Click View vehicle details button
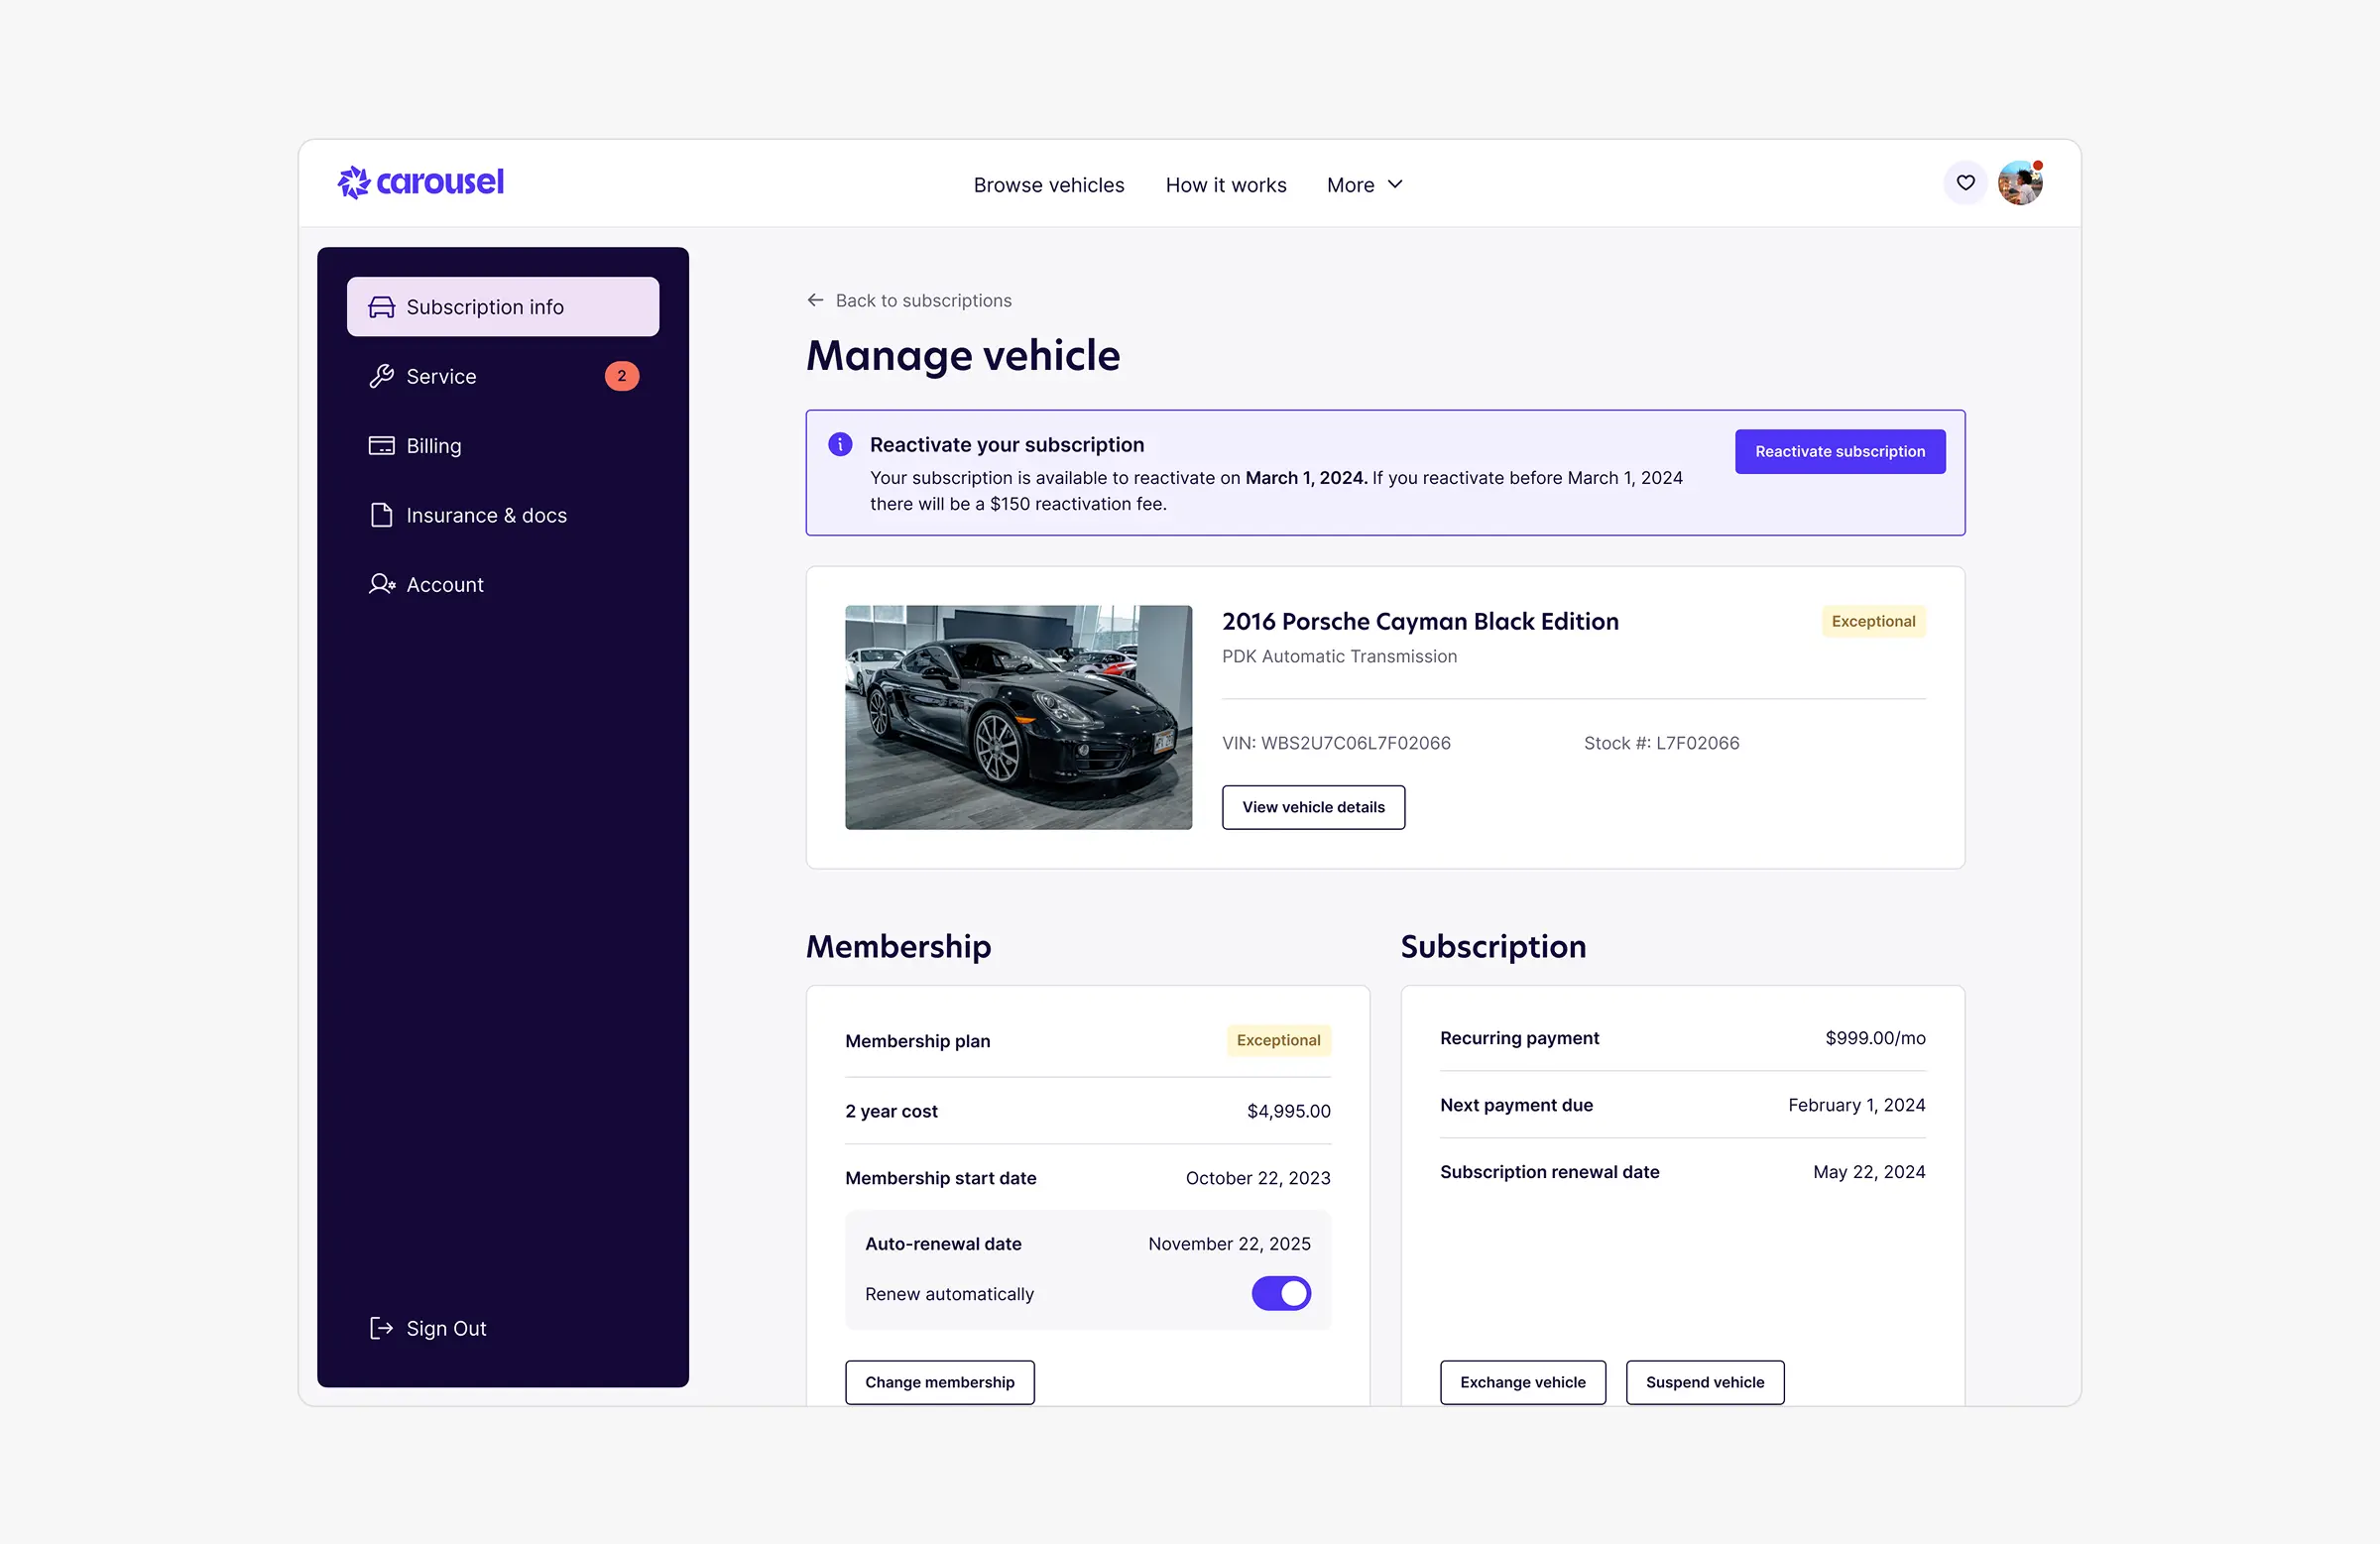 [1312, 807]
